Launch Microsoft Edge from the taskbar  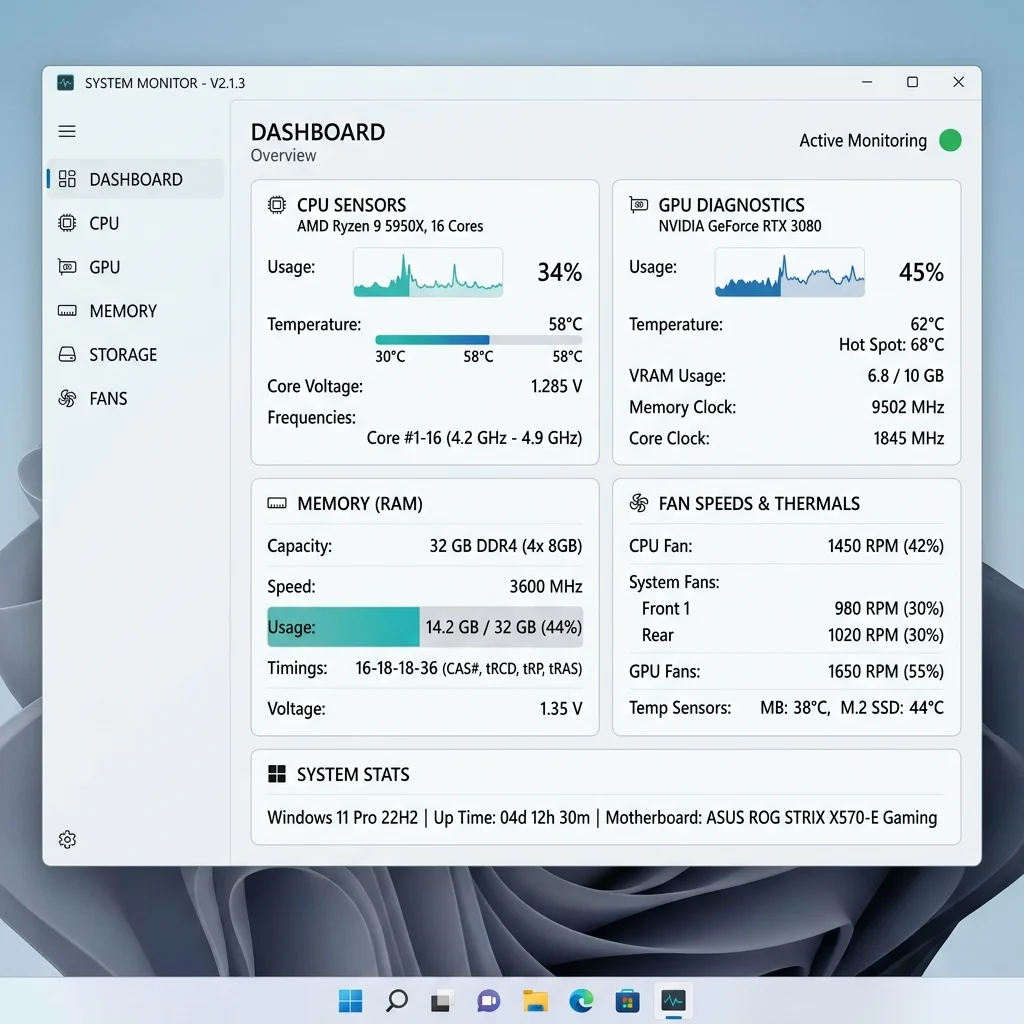tap(581, 1000)
